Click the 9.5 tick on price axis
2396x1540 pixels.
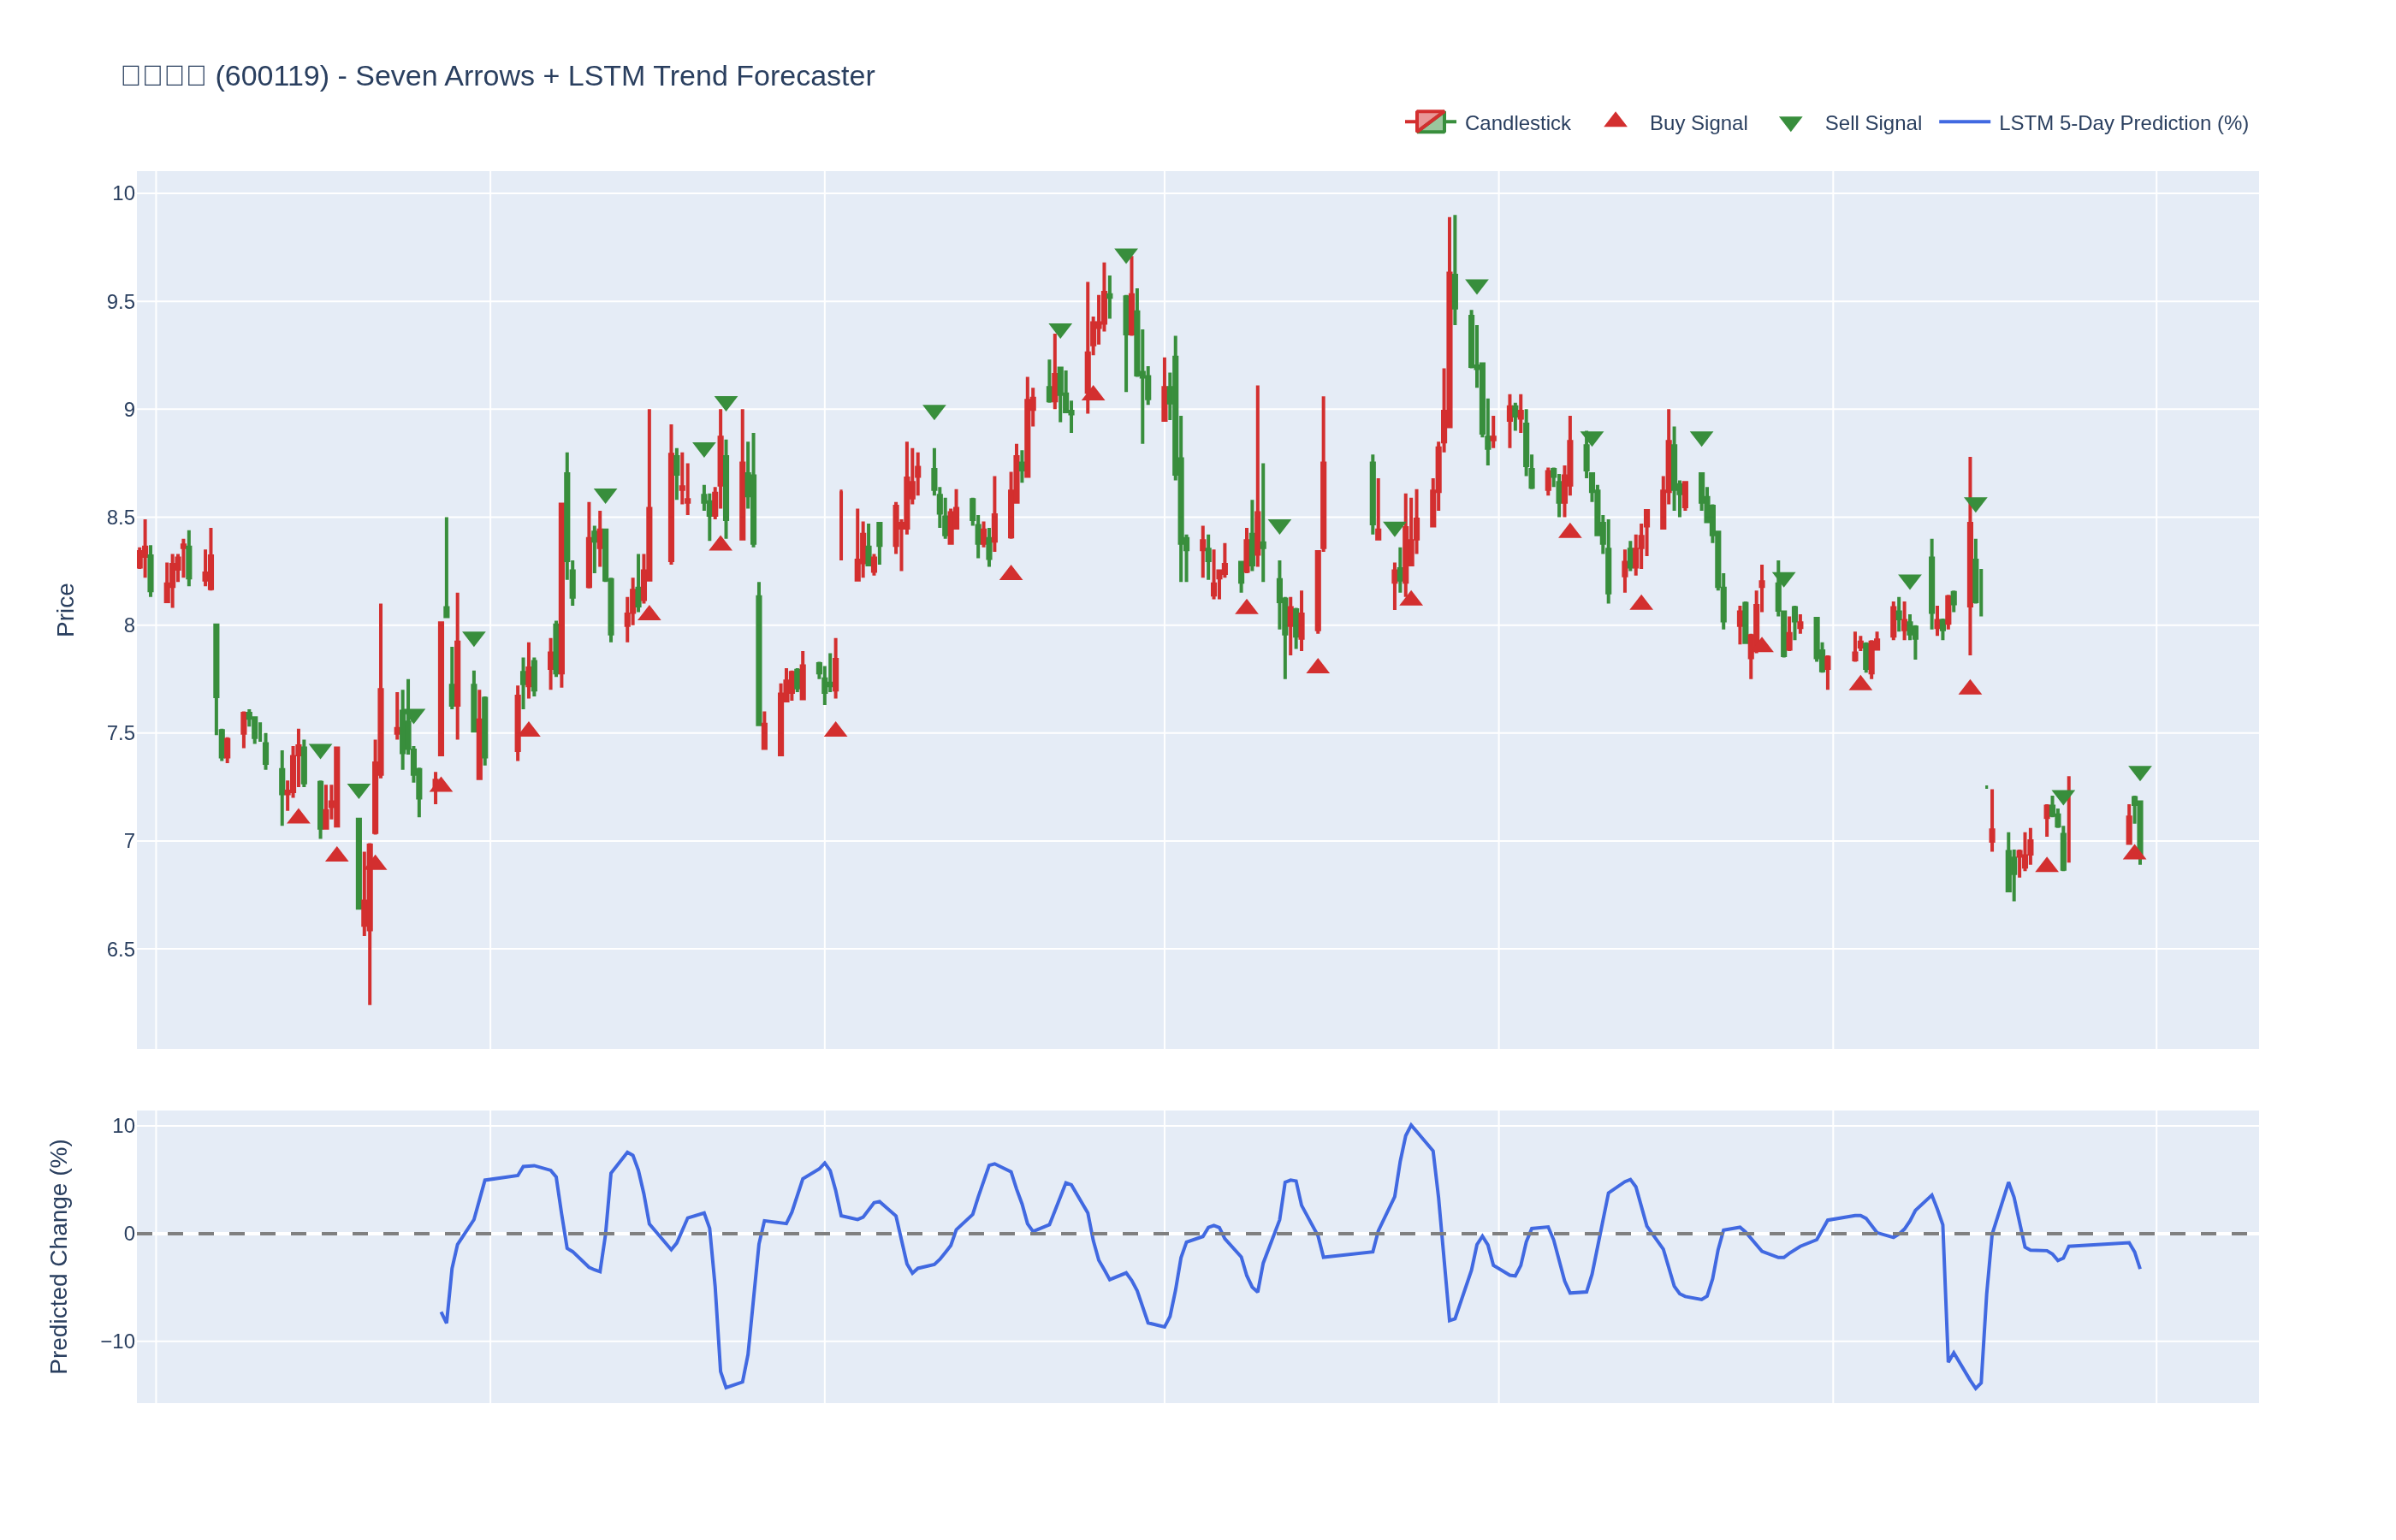click(121, 302)
